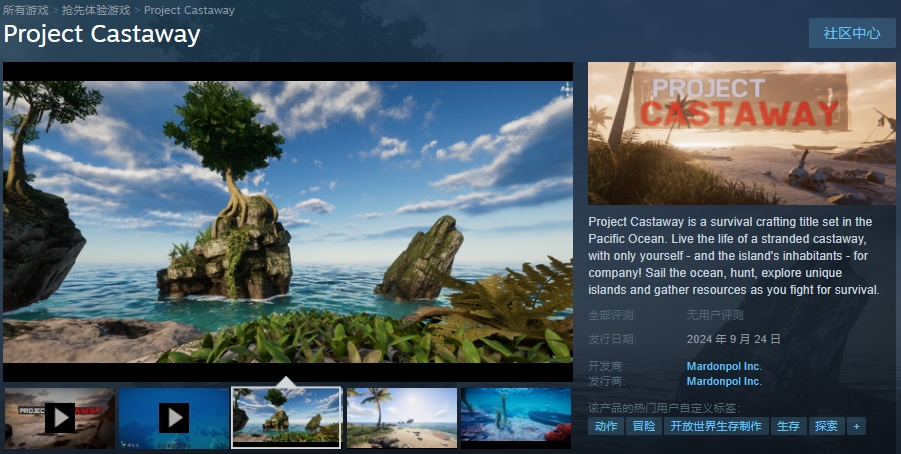The image size is (901, 454).
Task: Play the second underwater trailer thumbnail
Action: tap(174, 418)
